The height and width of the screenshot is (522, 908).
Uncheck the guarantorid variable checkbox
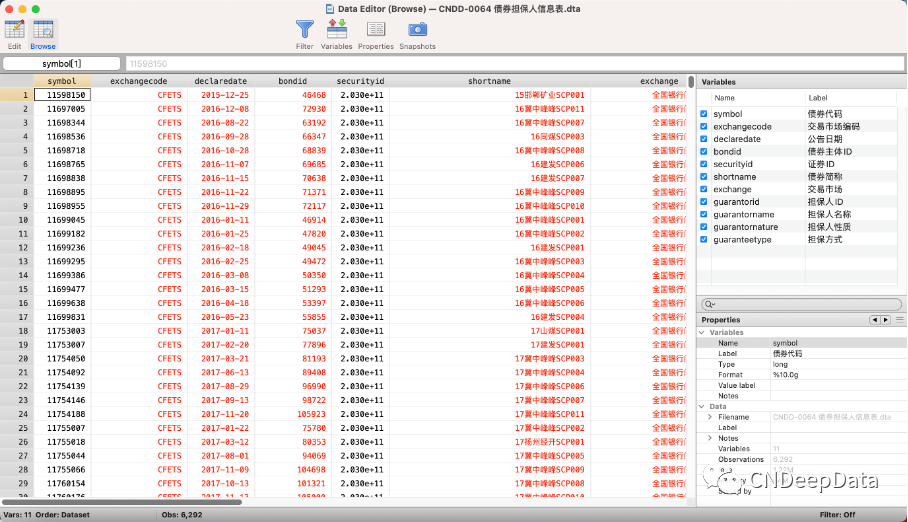[x=704, y=202]
